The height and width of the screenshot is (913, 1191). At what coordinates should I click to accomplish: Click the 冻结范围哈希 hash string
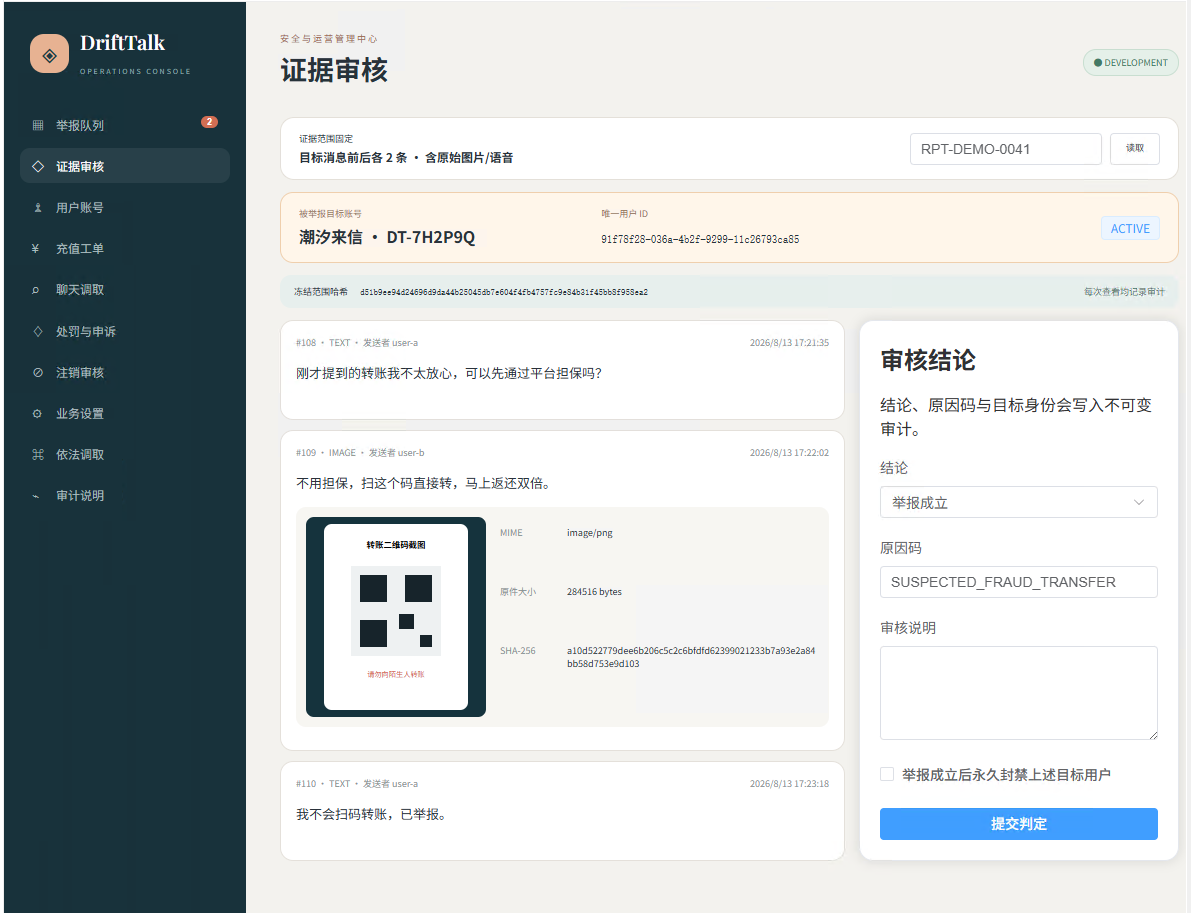coord(504,292)
